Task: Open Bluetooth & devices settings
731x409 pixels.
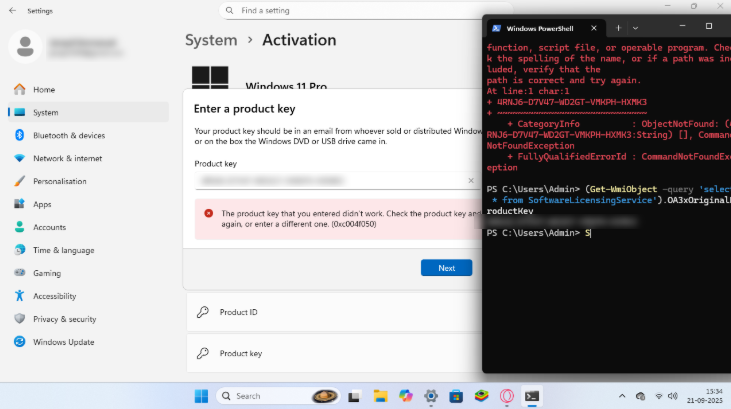Action: (89, 135)
